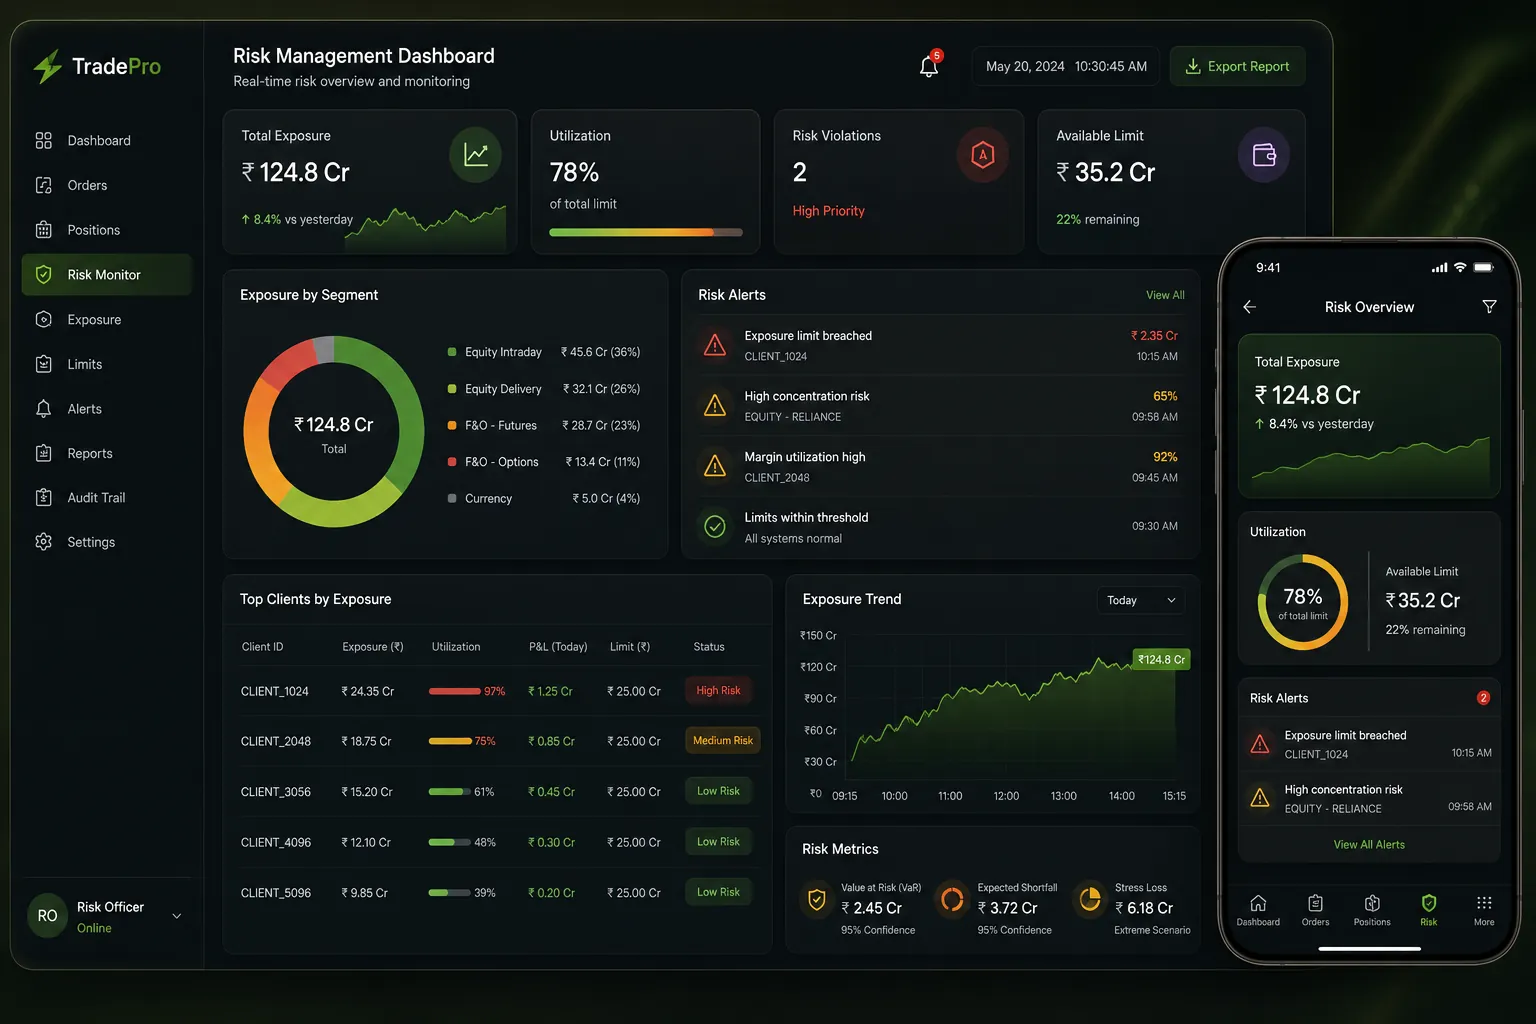Open Orders in the sidebar menu
The width and height of the screenshot is (1536, 1024).
(x=107, y=185)
